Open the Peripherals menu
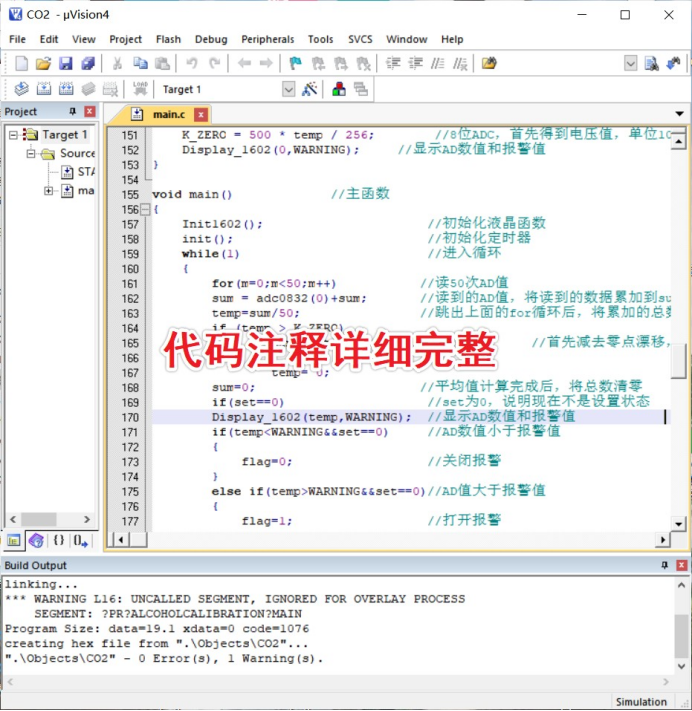 click(x=268, y=39)
